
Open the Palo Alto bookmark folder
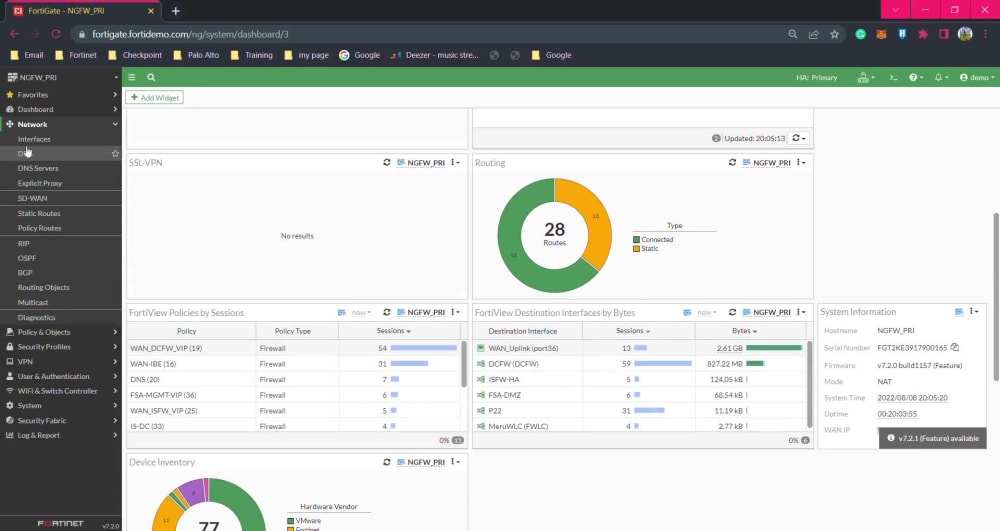[x=196, y=55]
